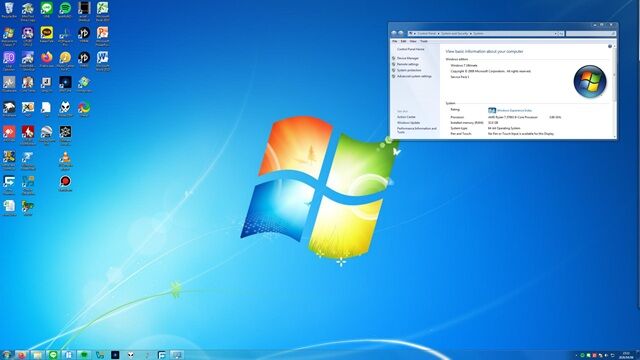The width and height of the screenshot is (640, 360).
Task: Click the Control Panel search field
Action: [x=591, y=33]
